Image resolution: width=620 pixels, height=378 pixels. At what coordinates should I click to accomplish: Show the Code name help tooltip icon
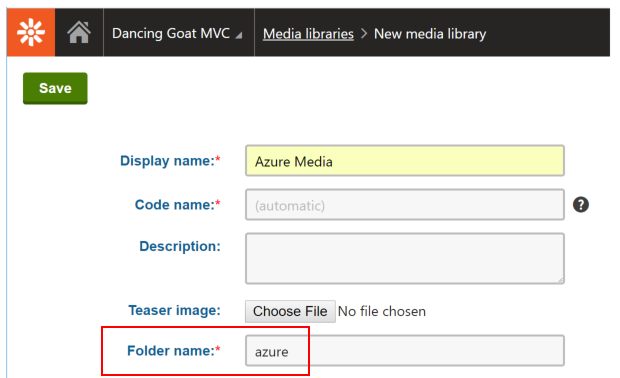580,204
